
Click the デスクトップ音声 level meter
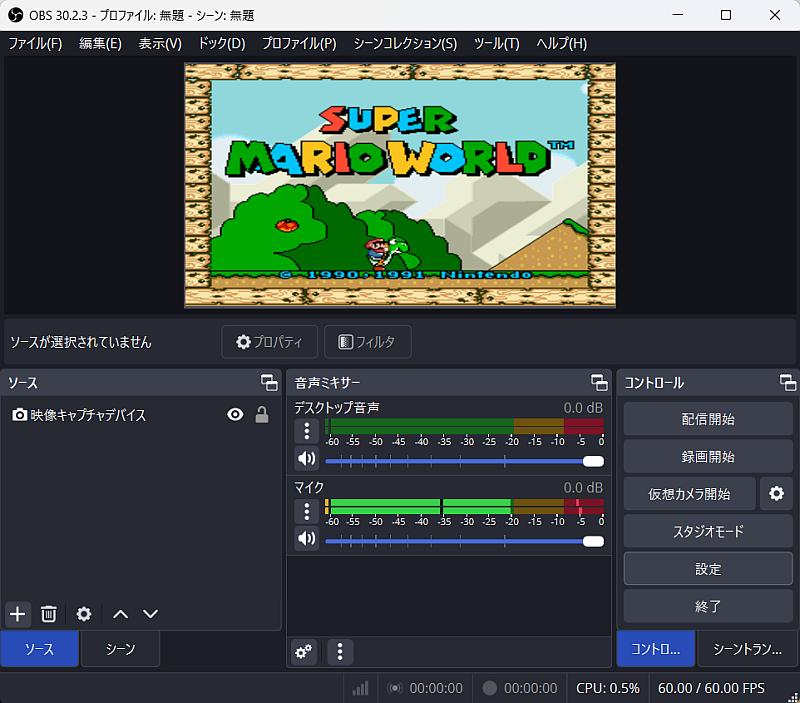464,425
